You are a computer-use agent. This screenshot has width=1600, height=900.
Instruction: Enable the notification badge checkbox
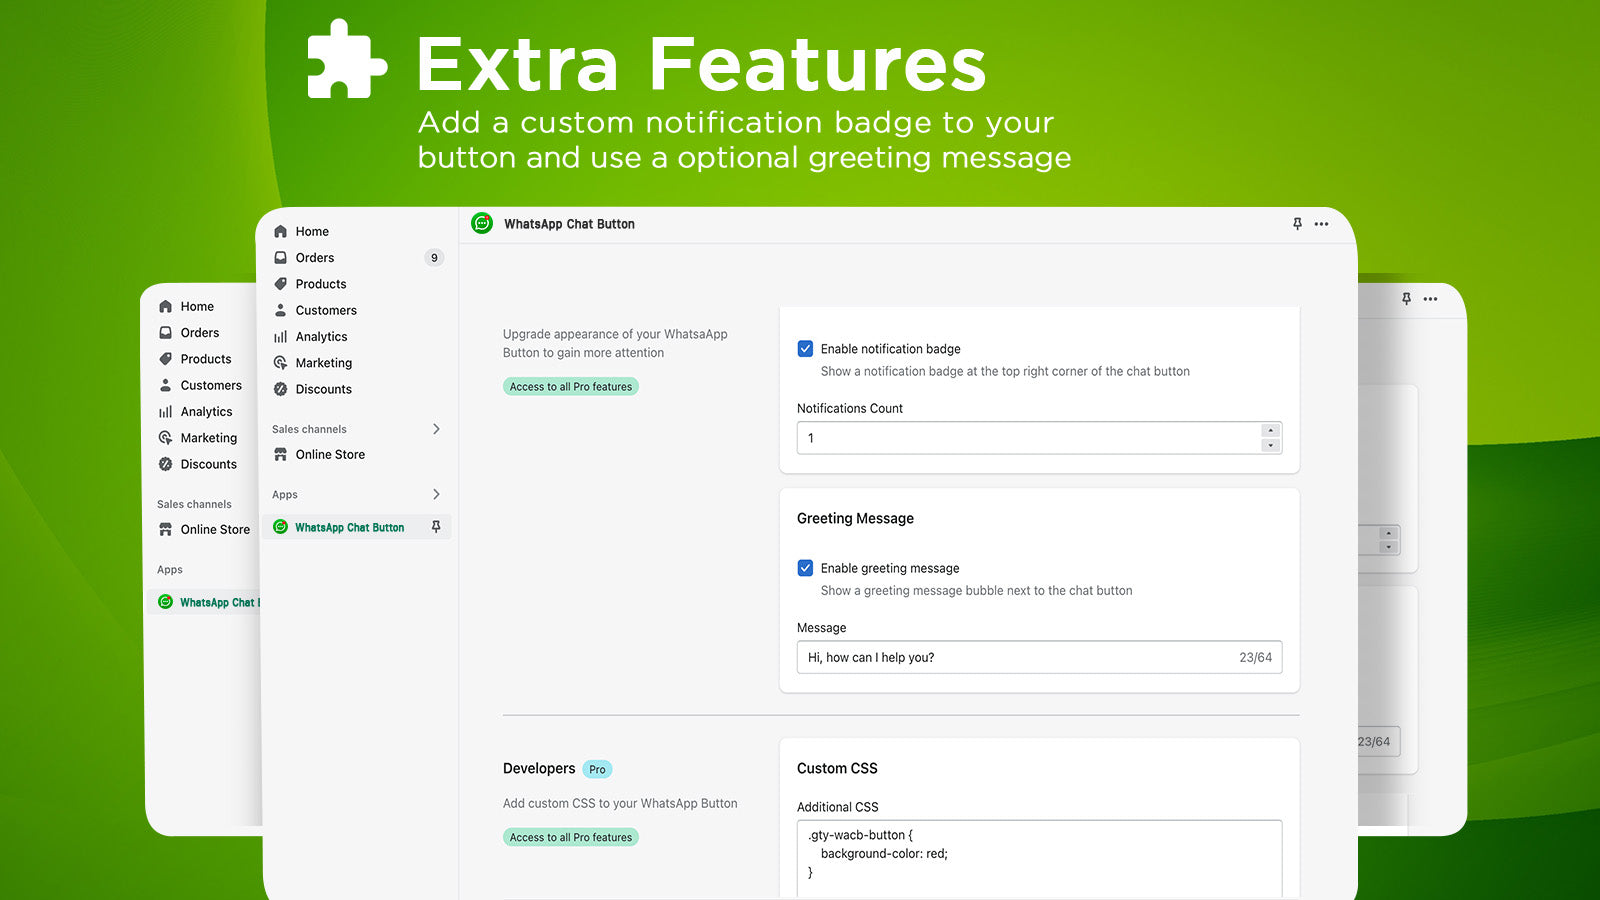click(805, 348)
